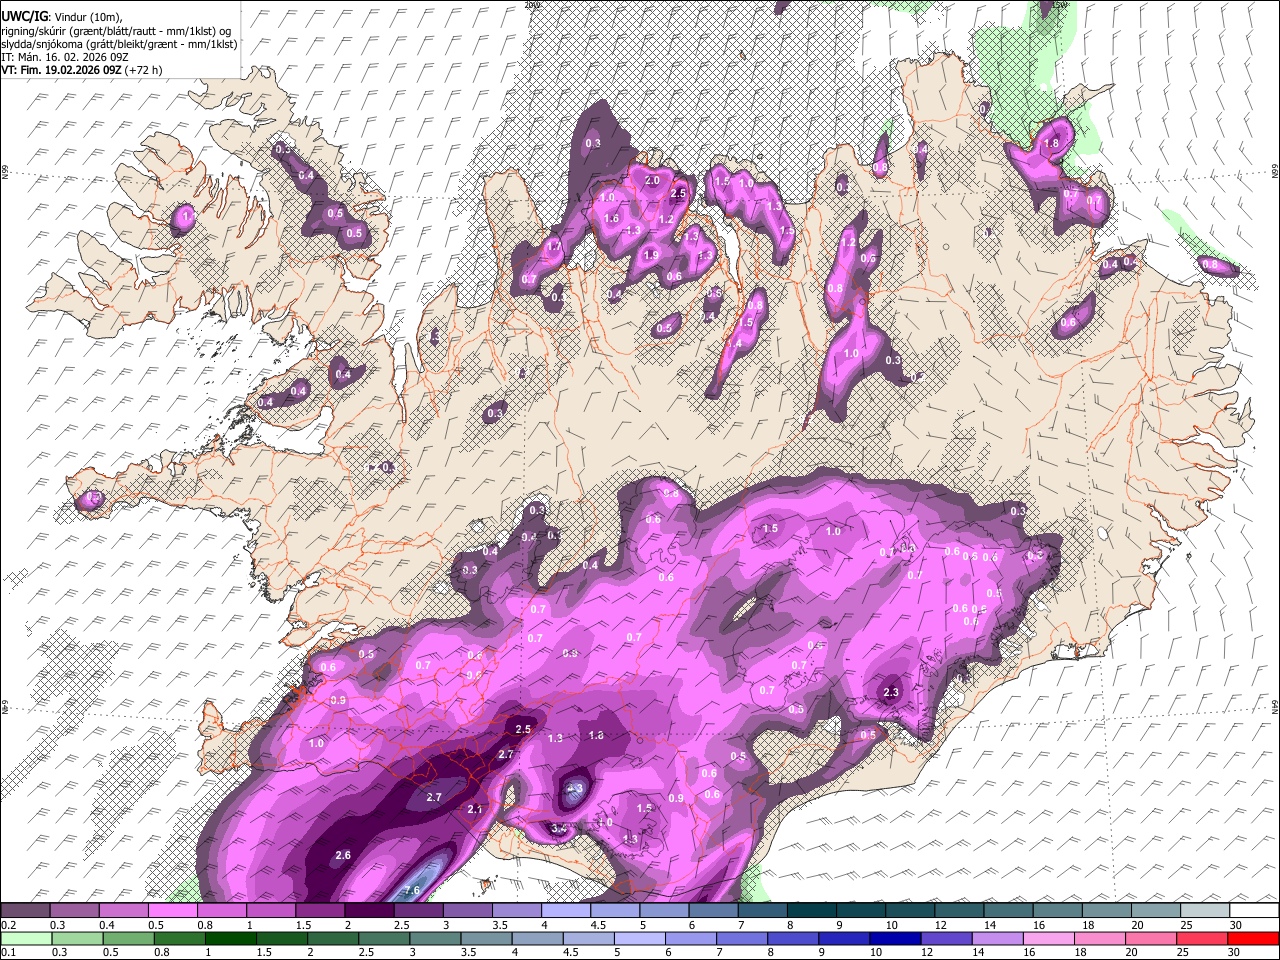Click the dark teal 8 swatch in upper legend
This screenshot has width=1280, height=960.
tap(812, 911)
